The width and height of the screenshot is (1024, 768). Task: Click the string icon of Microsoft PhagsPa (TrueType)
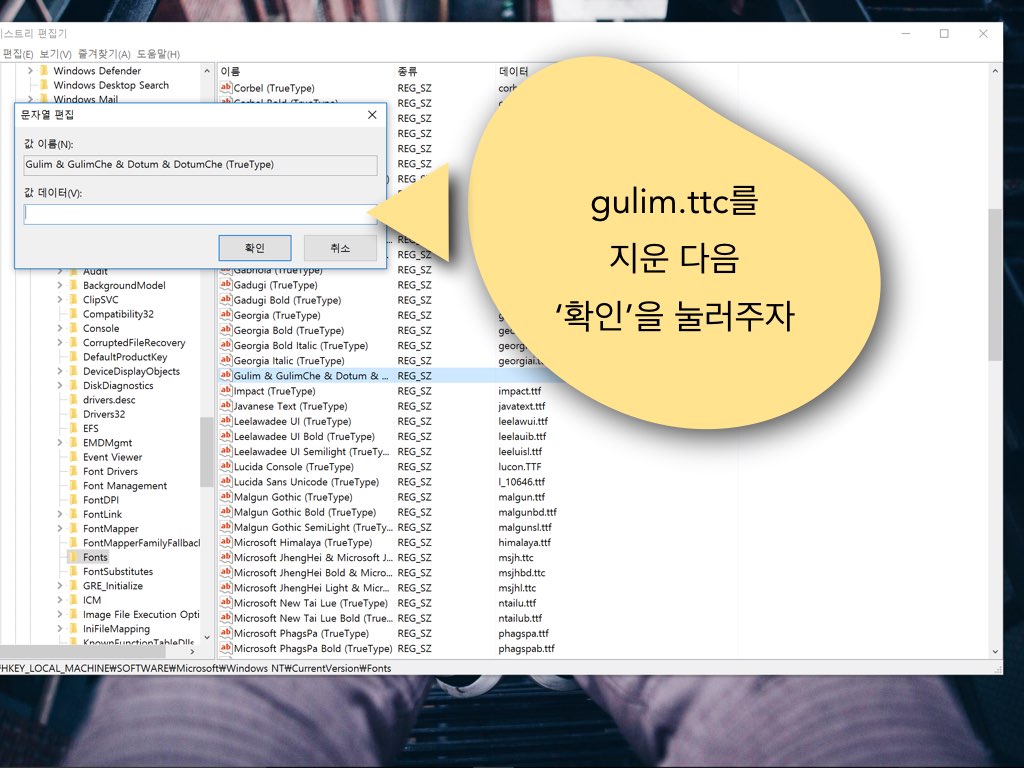[x=226, y=633]
